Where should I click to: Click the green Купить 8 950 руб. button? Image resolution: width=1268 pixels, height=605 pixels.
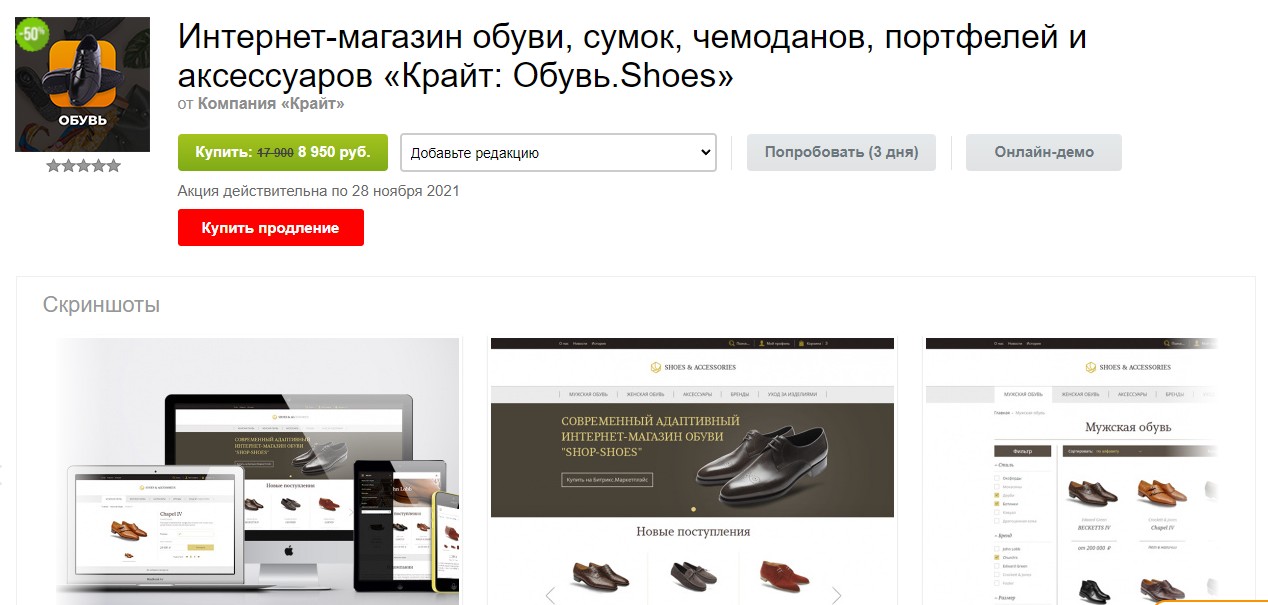[x=283, y=152]
